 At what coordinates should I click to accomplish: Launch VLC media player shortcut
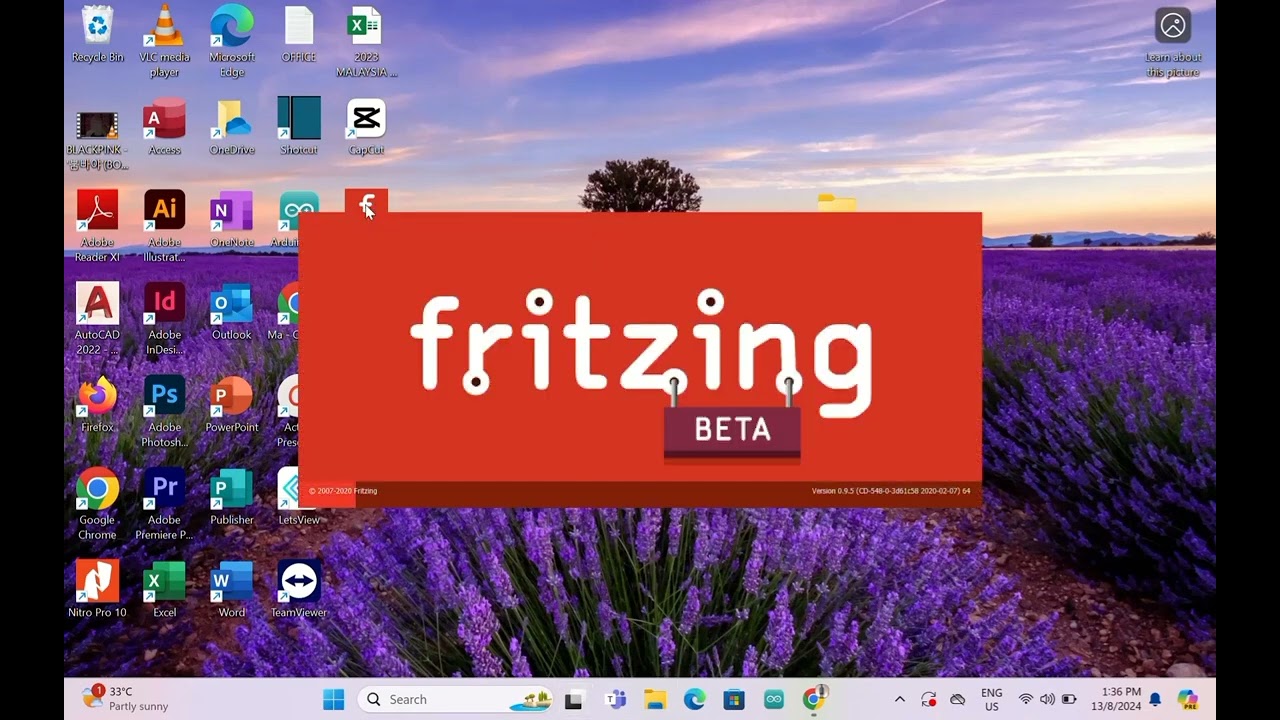click(164, 42)
